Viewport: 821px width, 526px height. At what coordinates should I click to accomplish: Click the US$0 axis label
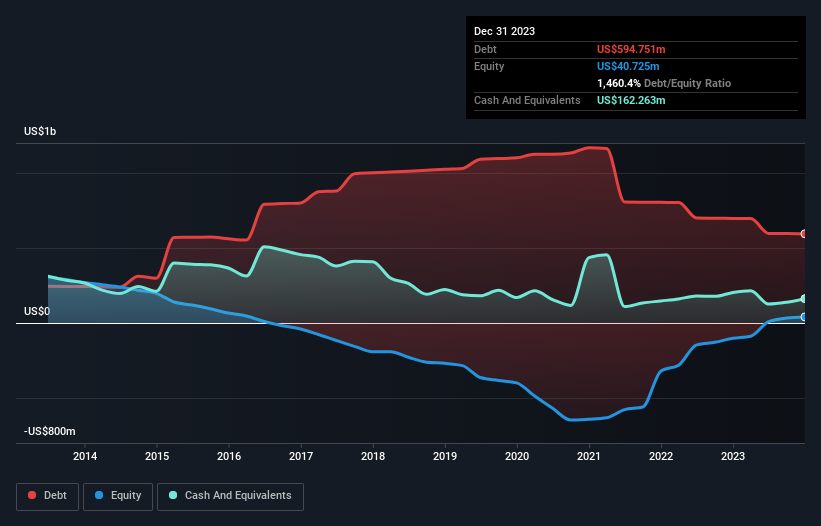tap(37, 311)
